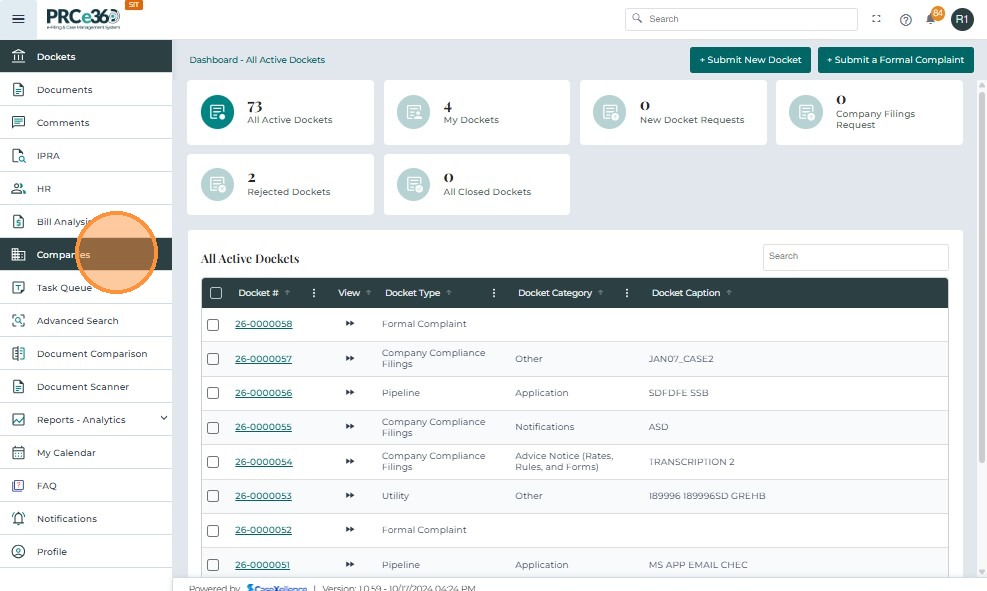987x591 pixels.
Task: Open view arrows for docket 26-0000058
Action: (350, 324)
